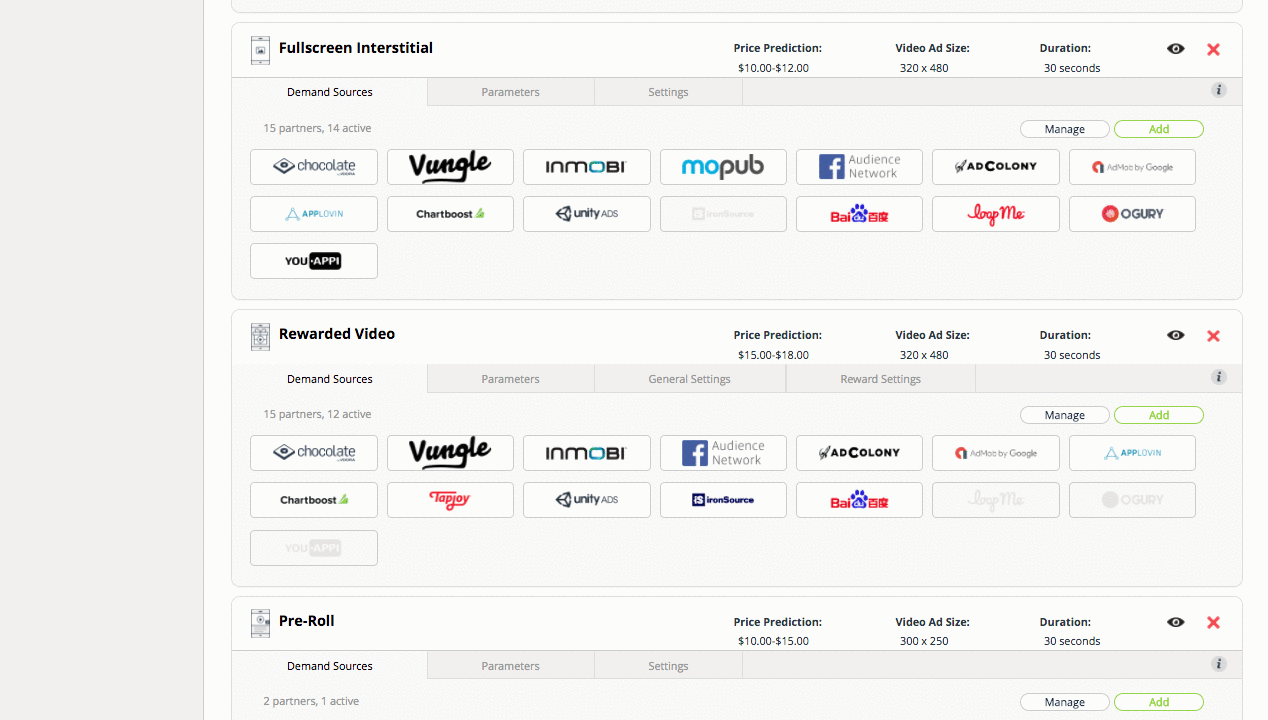
Task: Open info icon for Fullscreen Interstitial
Action: [x=1219, y=90]
